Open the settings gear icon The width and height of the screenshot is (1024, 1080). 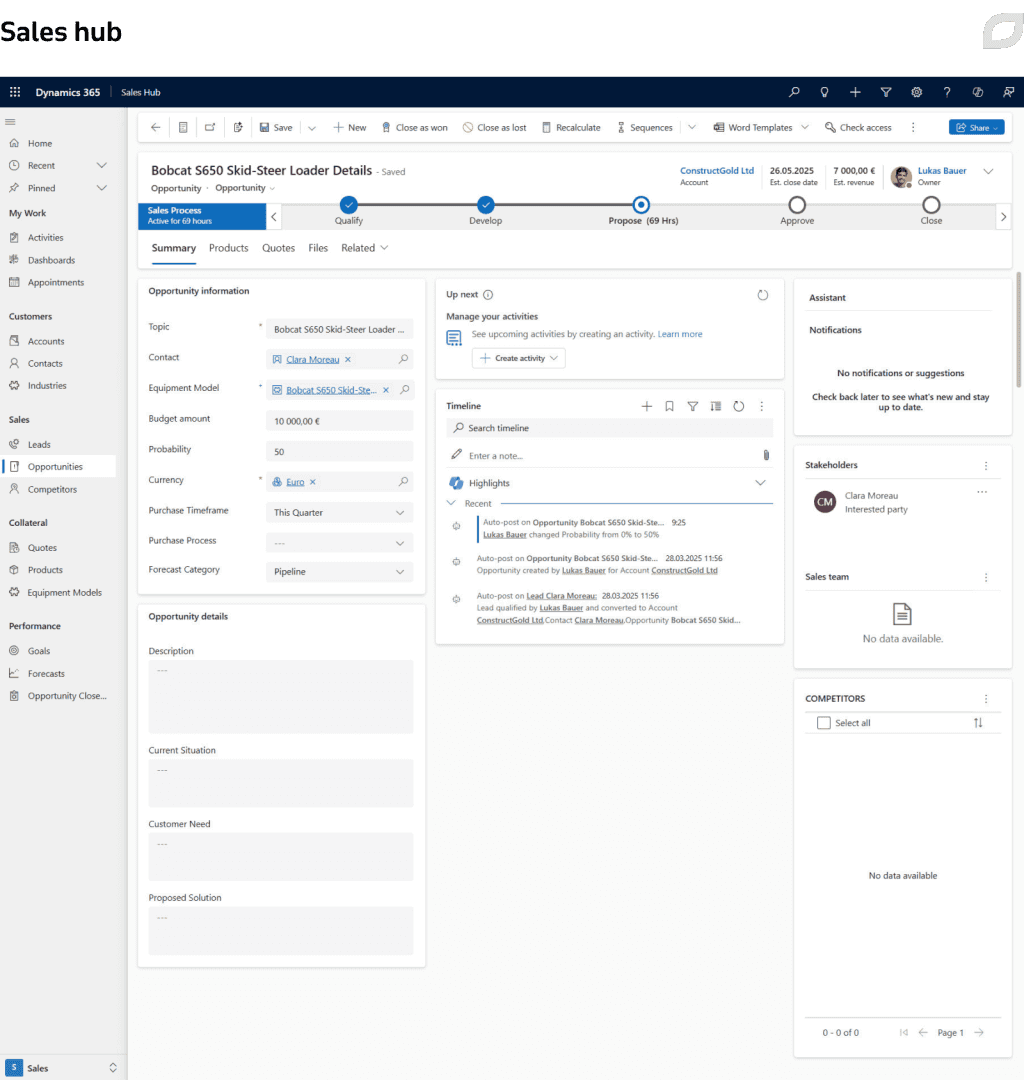(917, 92)
